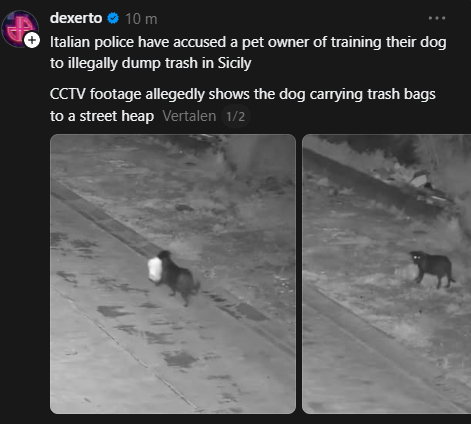Viewport: 471px width, 424px height.
Task: Click the text 'to a street heap'
Action: point(102,116)
